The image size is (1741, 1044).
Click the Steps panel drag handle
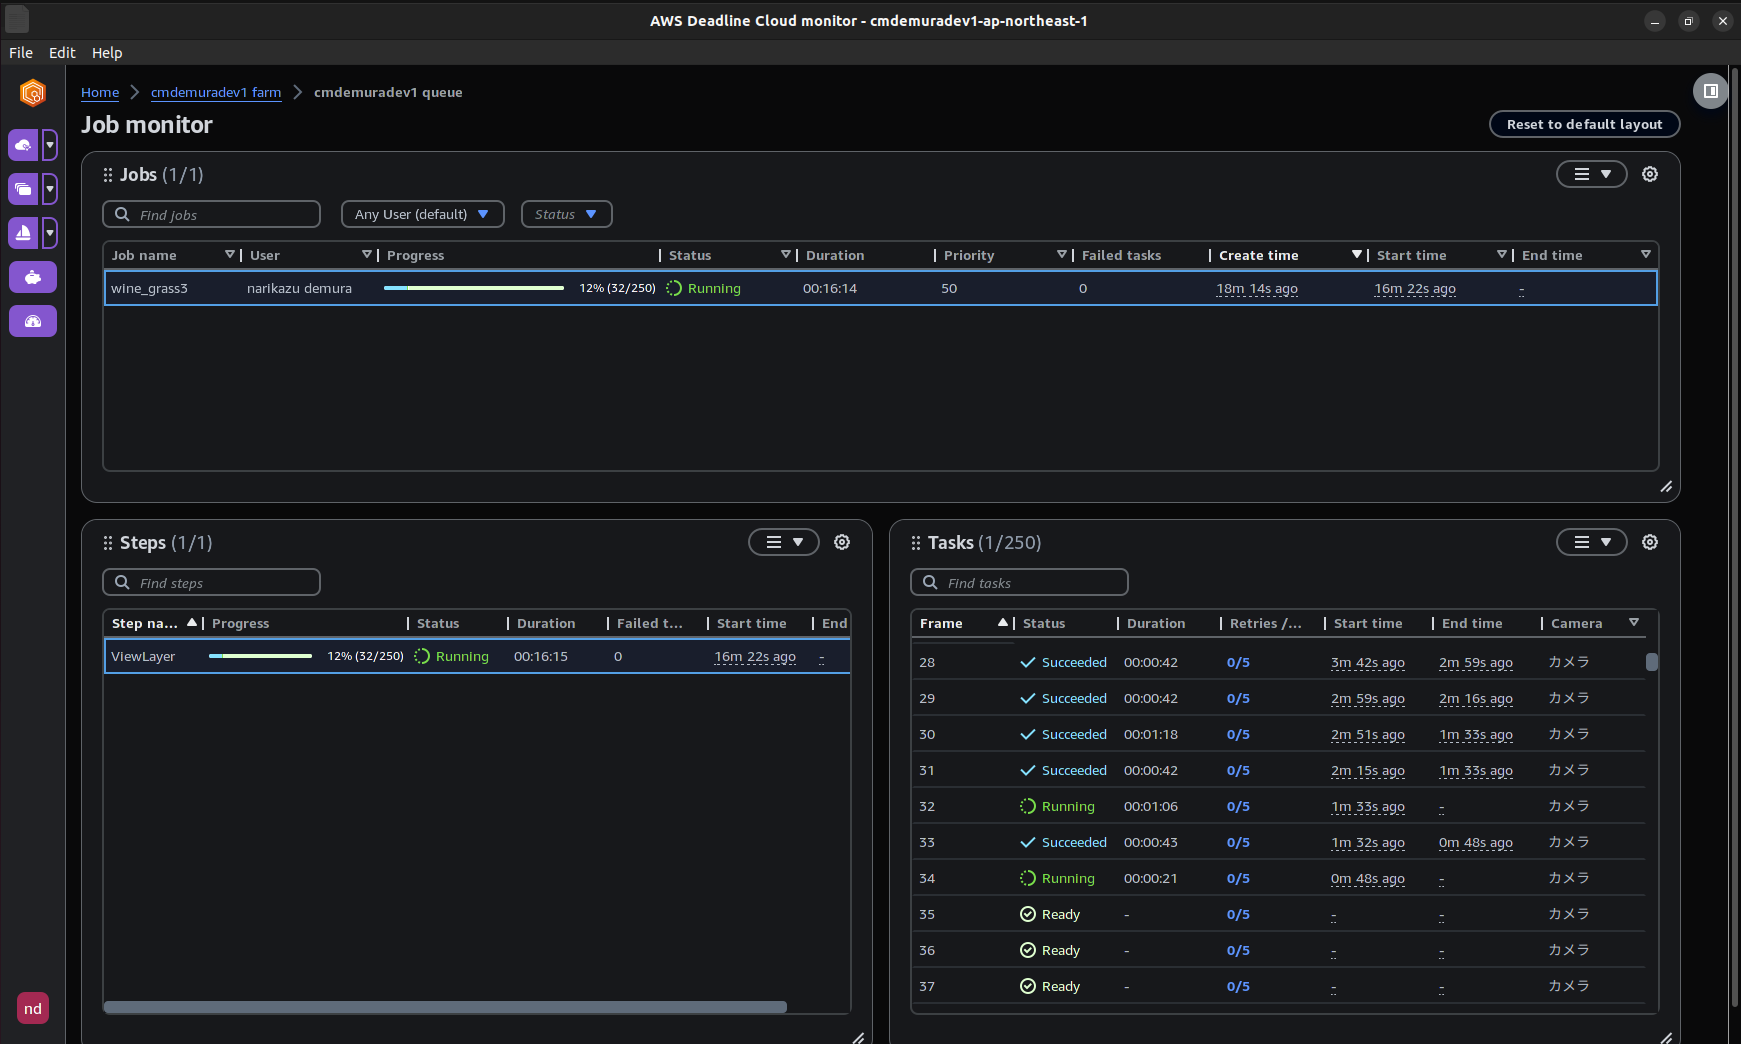click(108, 543)
